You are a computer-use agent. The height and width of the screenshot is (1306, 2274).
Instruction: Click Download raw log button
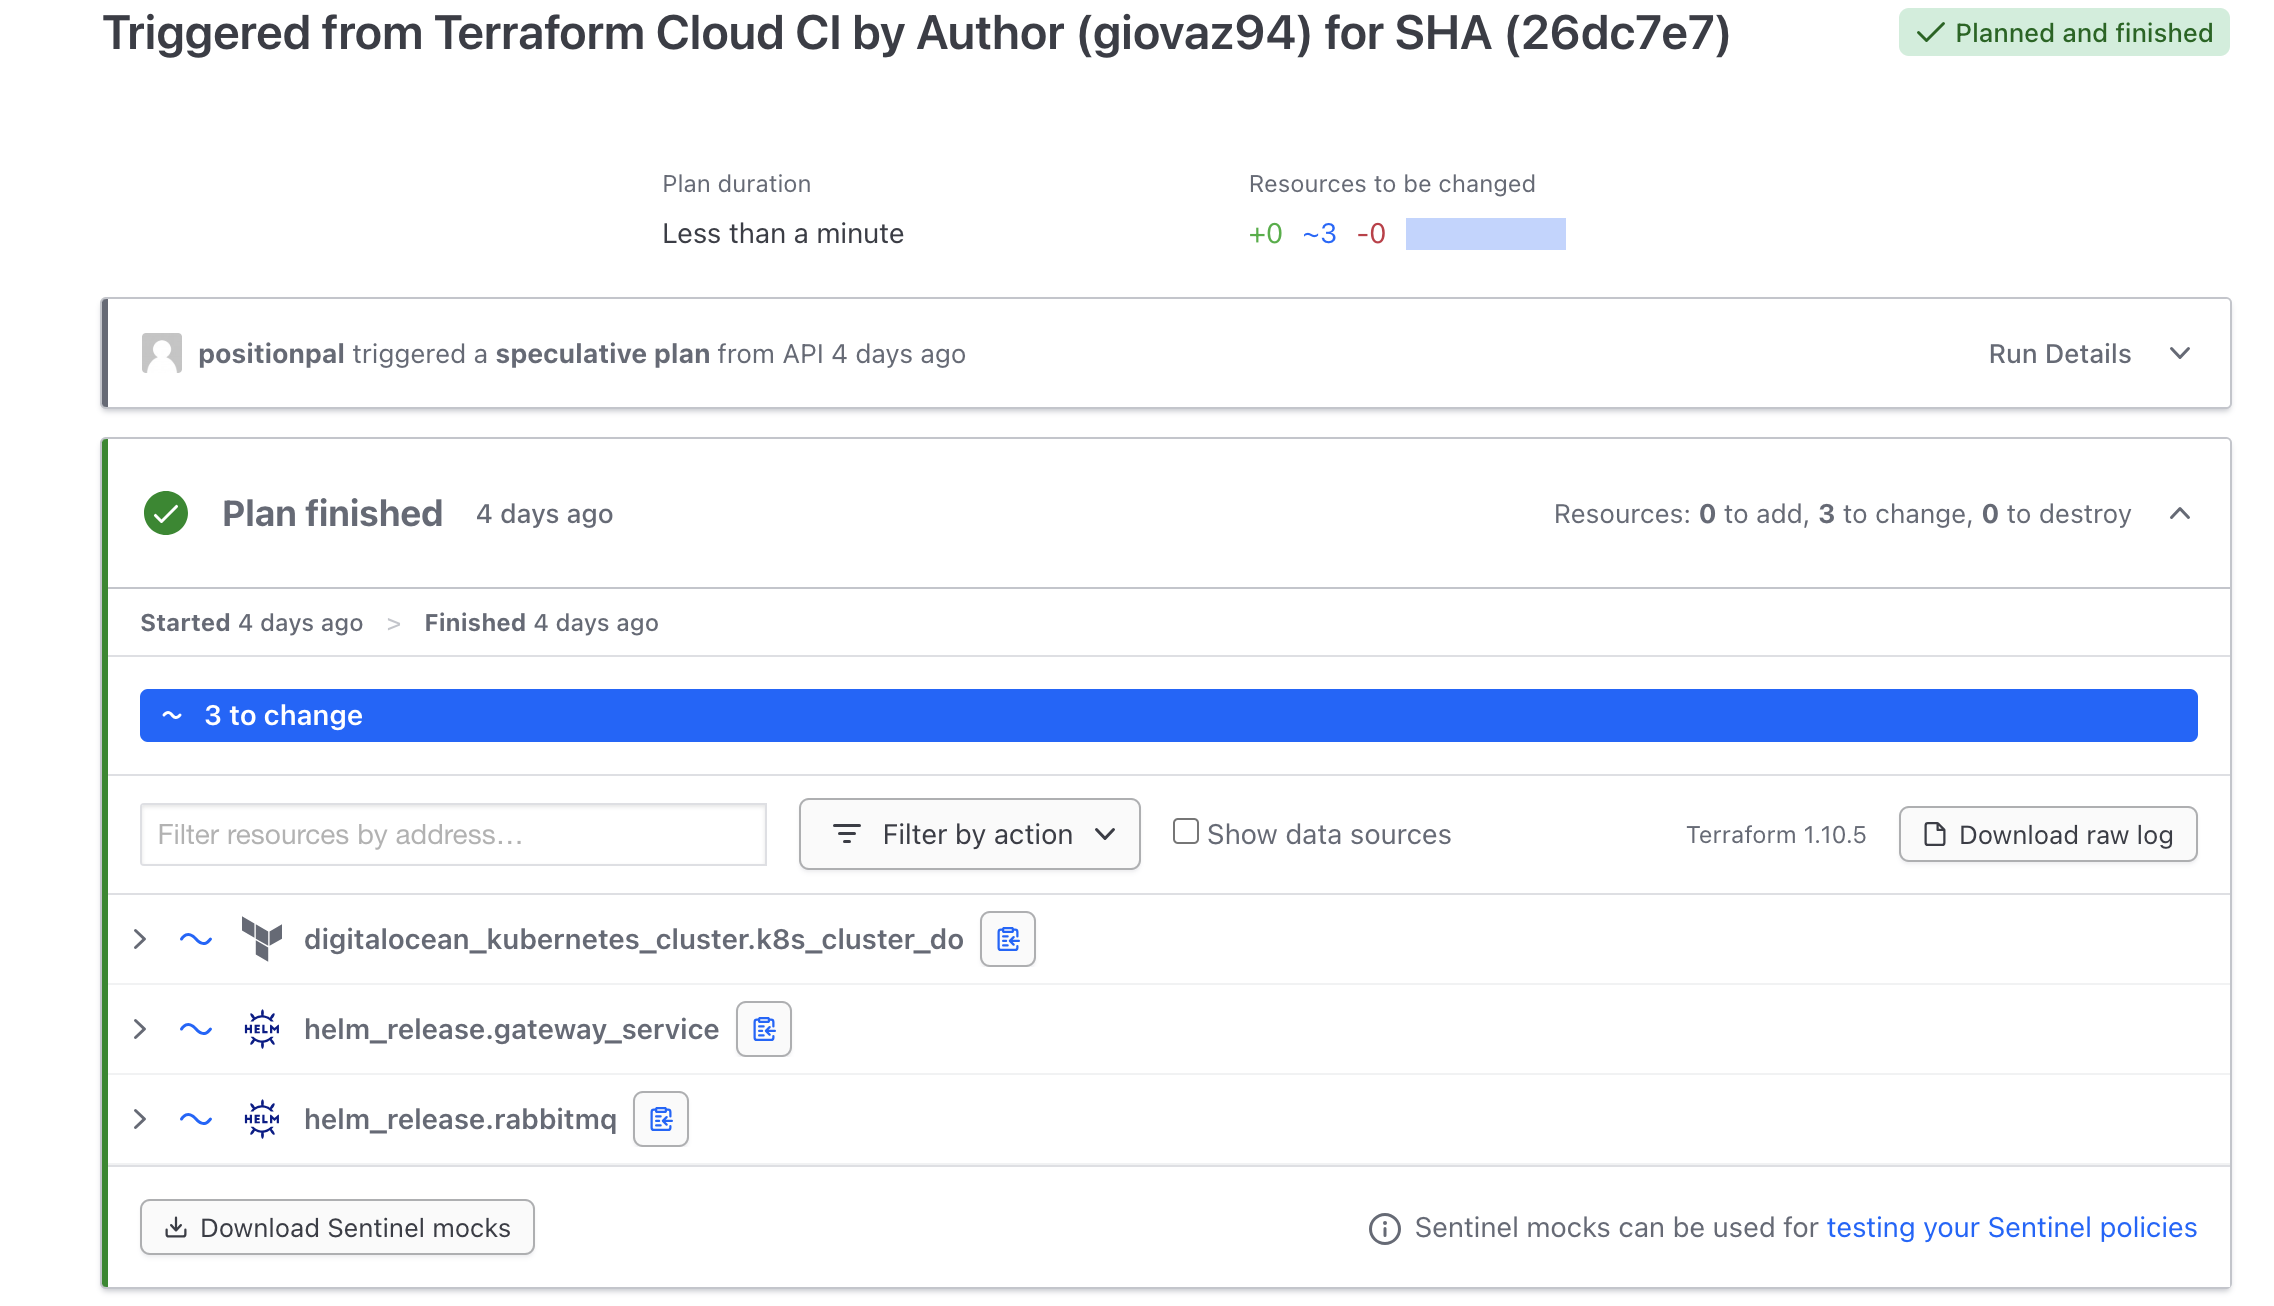pos(2048,834)
